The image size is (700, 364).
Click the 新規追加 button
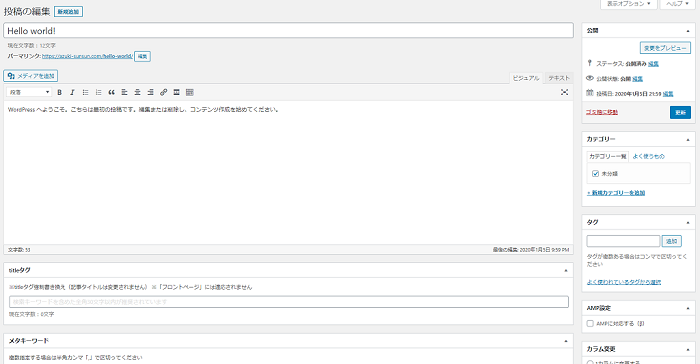[x=68, y=12]
